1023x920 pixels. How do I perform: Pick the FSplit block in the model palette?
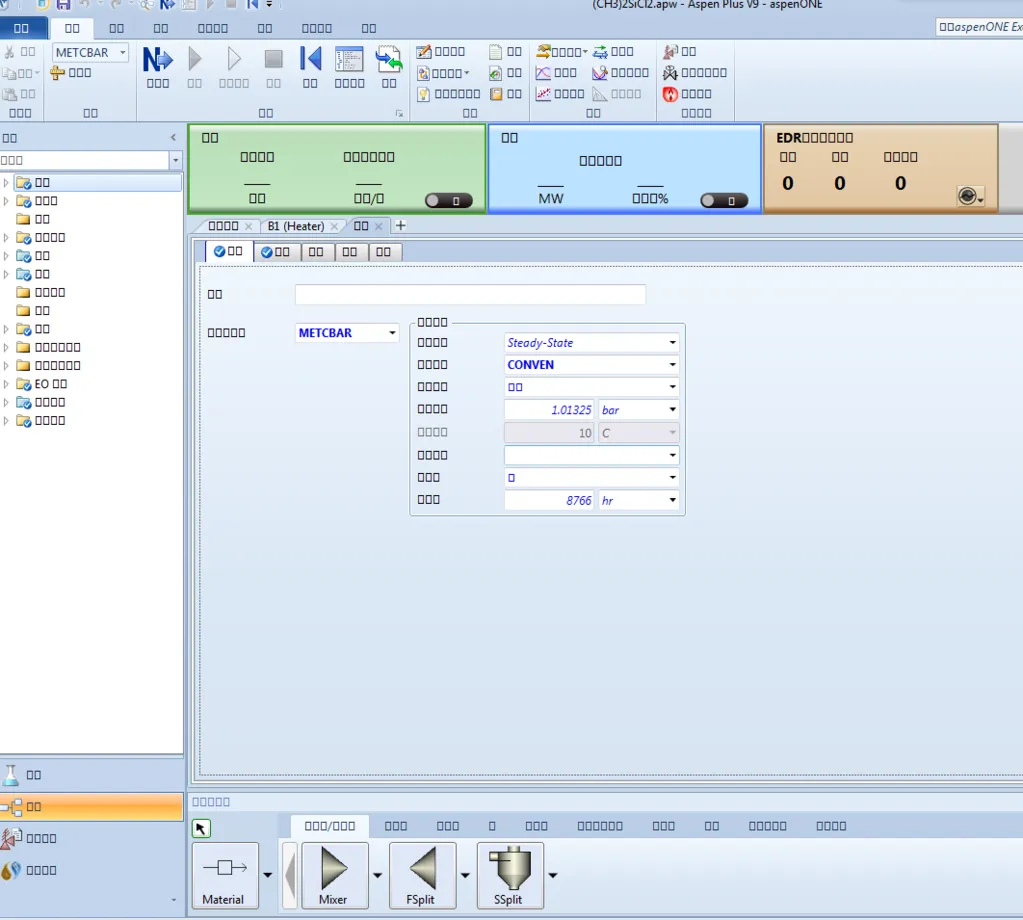coord(422,875)
